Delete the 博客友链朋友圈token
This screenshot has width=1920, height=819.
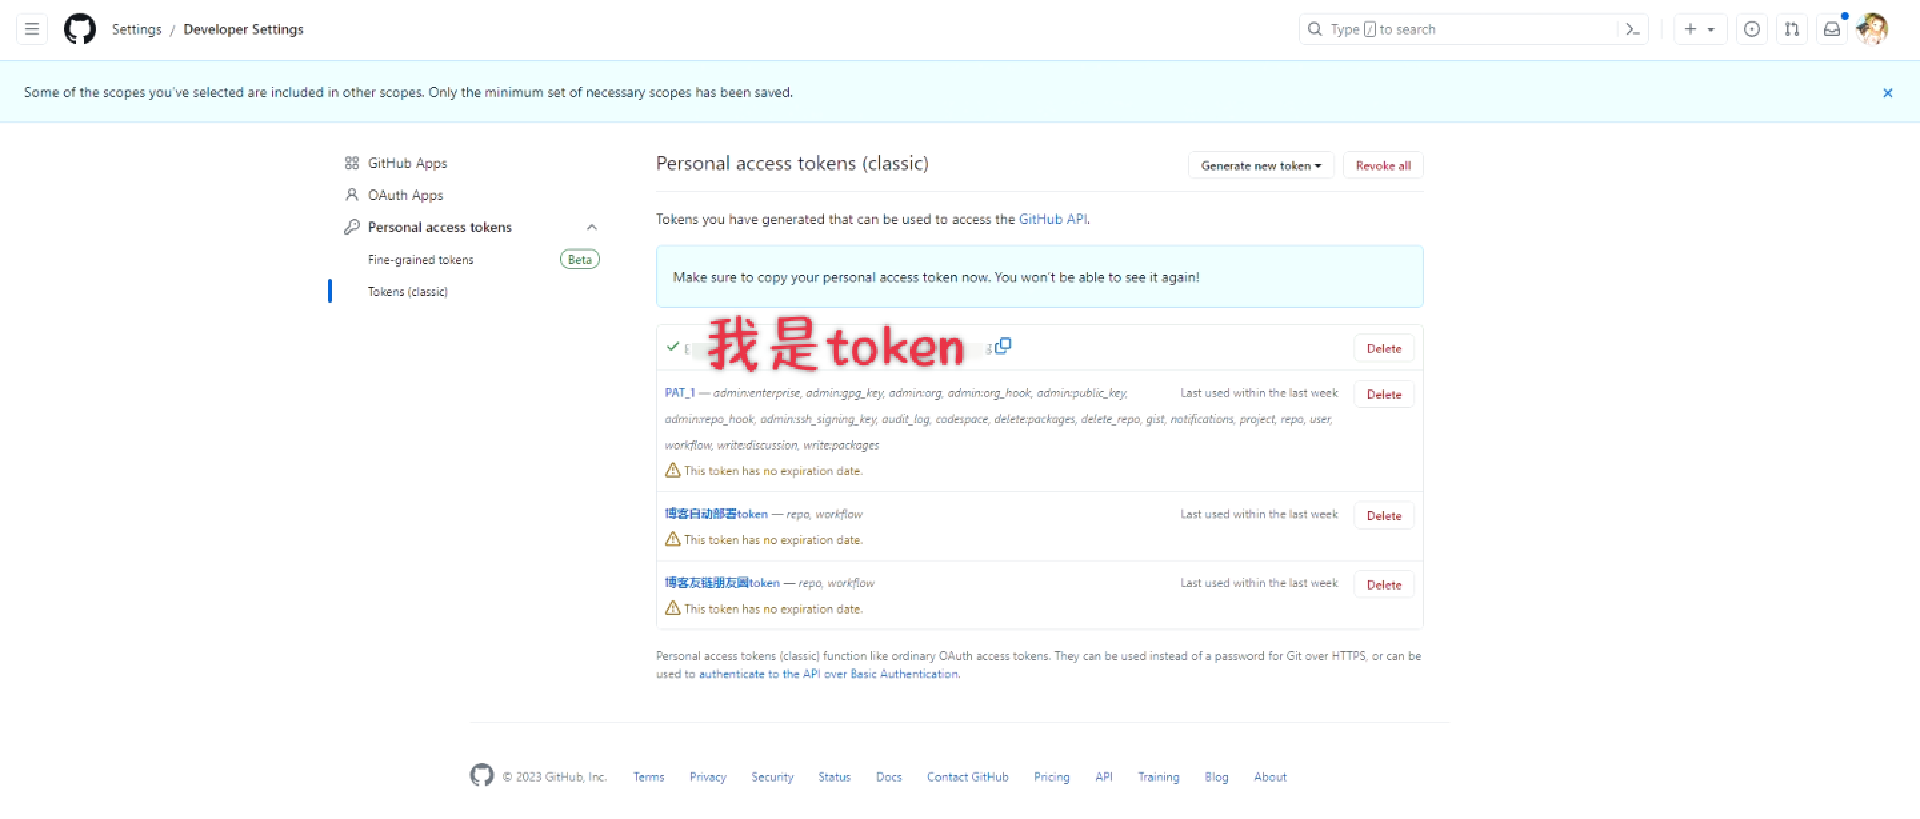tap(1384, 584)
